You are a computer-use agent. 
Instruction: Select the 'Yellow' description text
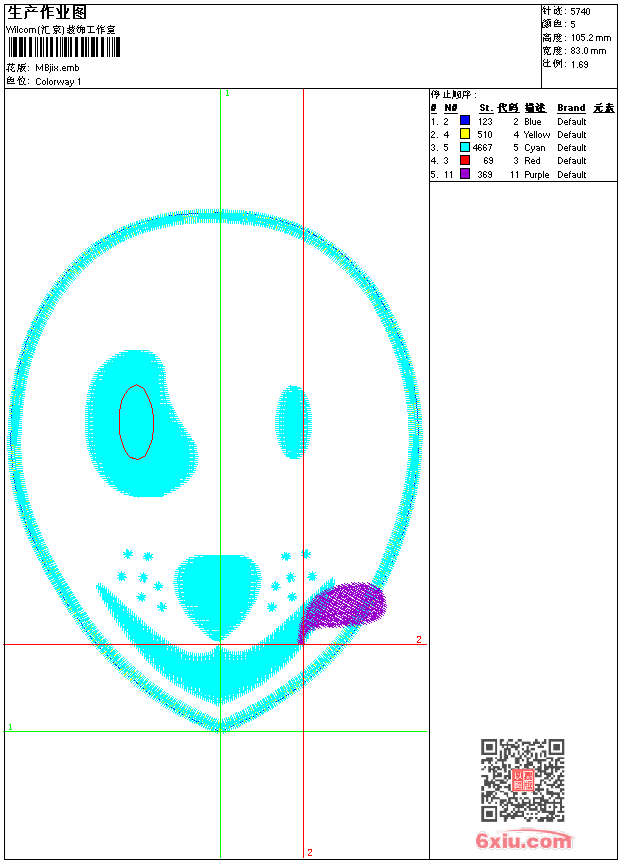pos(537,134)
